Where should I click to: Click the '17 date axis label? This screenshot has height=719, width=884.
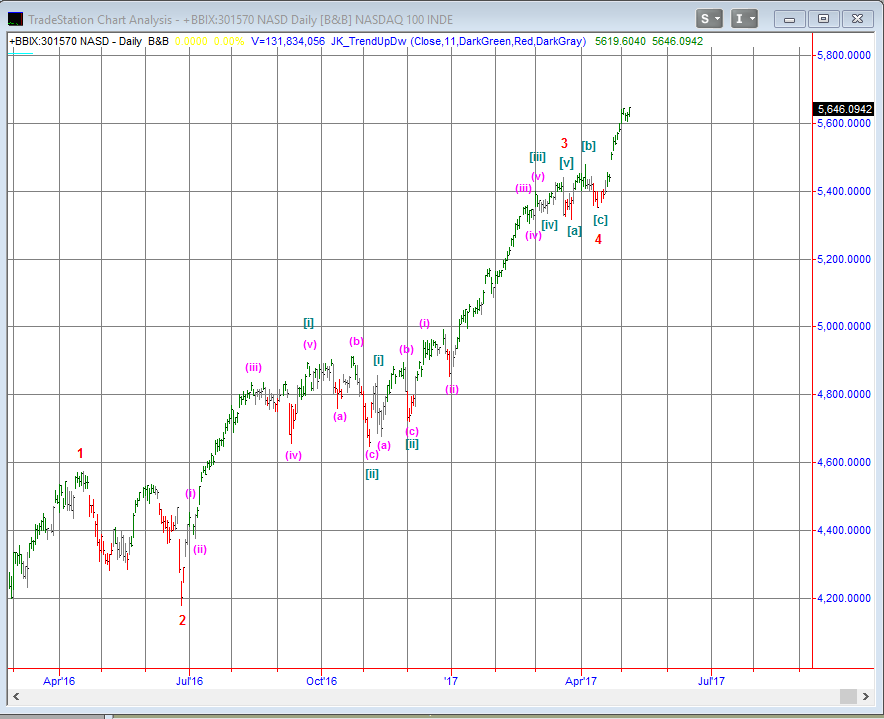450,681
